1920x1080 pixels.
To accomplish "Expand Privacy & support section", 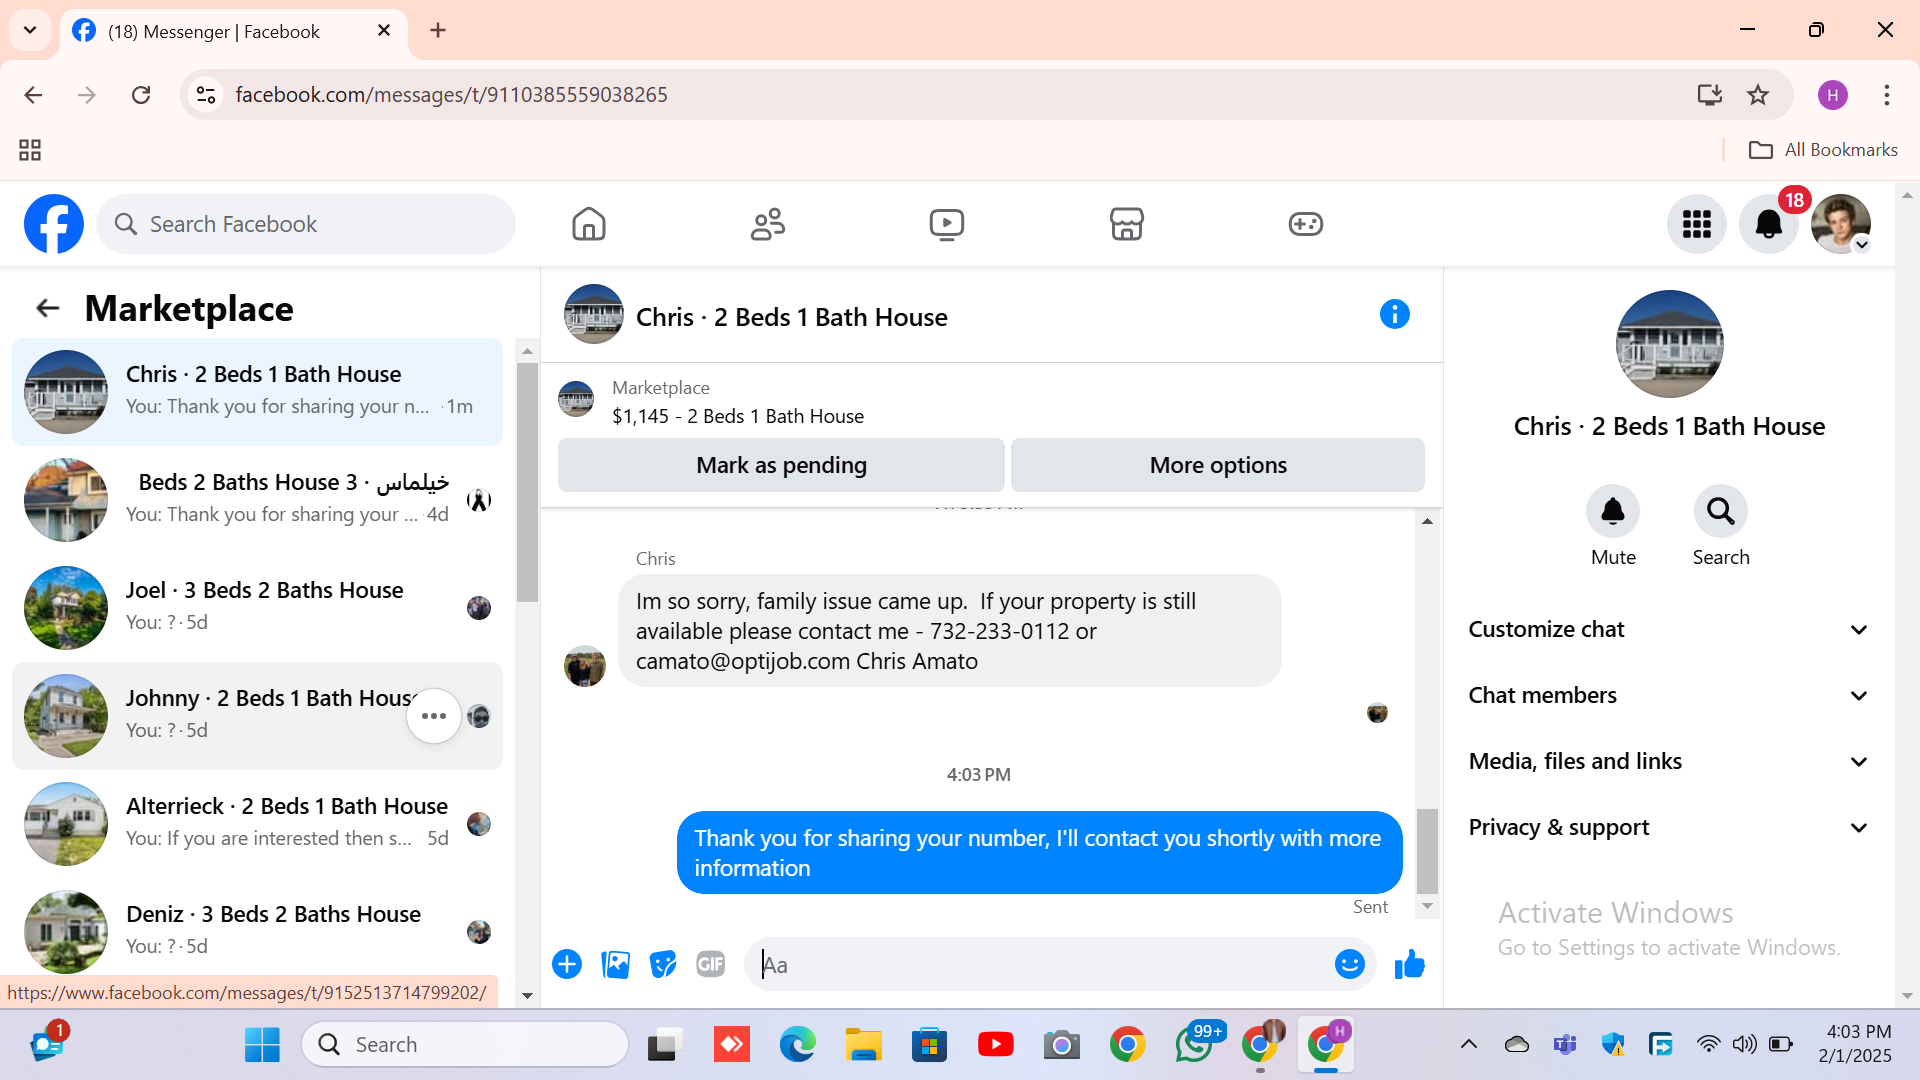I will point(1668,828).
